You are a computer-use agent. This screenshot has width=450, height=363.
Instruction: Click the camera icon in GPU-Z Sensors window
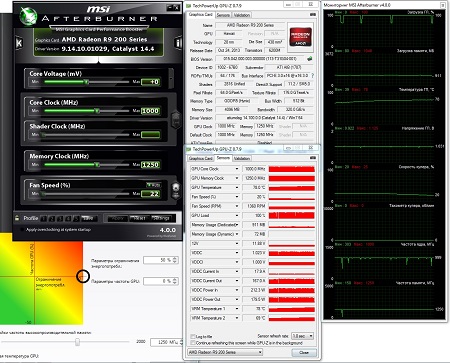point(312,158)
